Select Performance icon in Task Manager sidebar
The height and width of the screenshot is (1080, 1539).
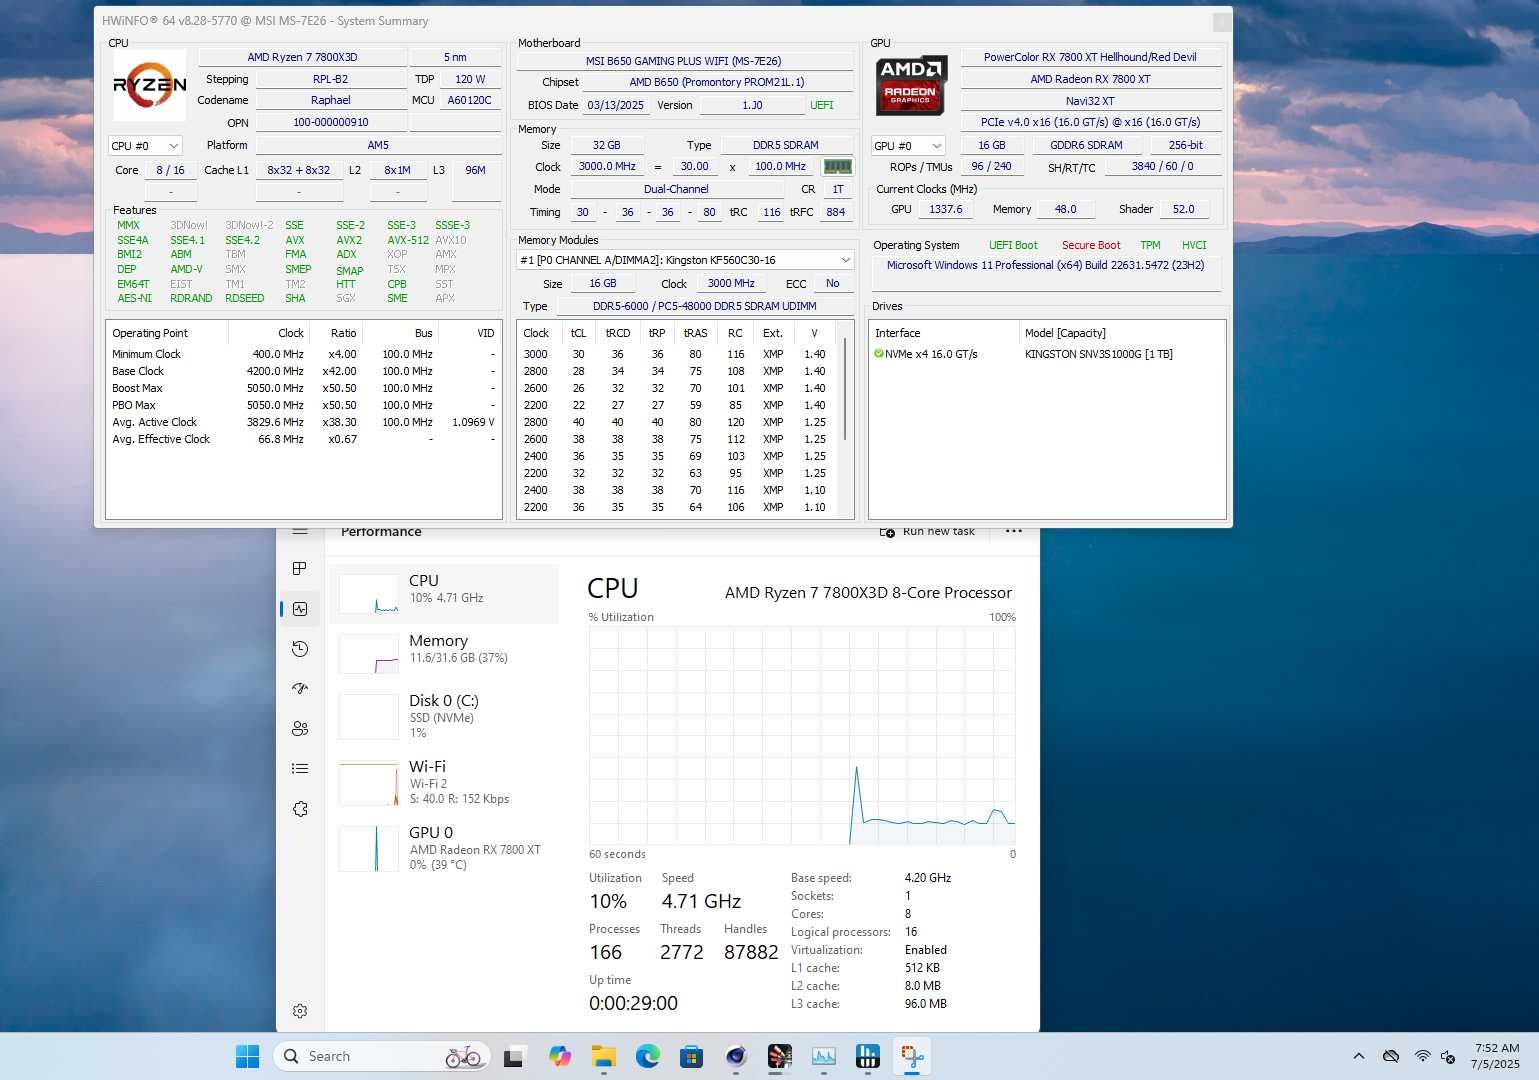299,608
